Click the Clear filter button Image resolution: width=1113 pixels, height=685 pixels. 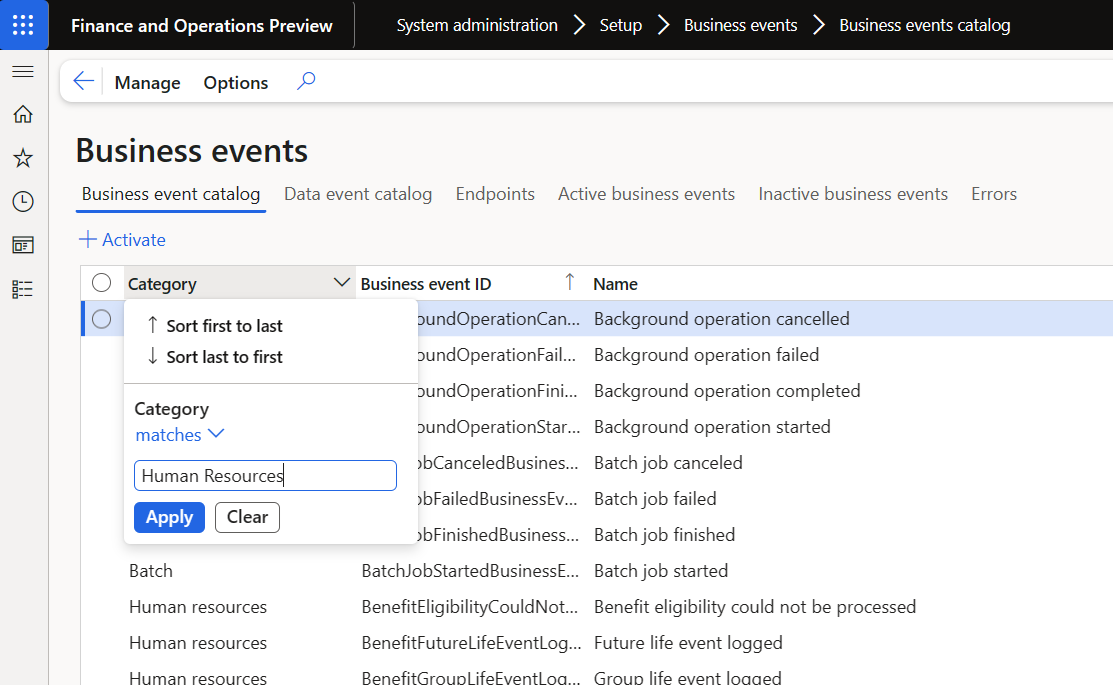(x=247, y=517)
